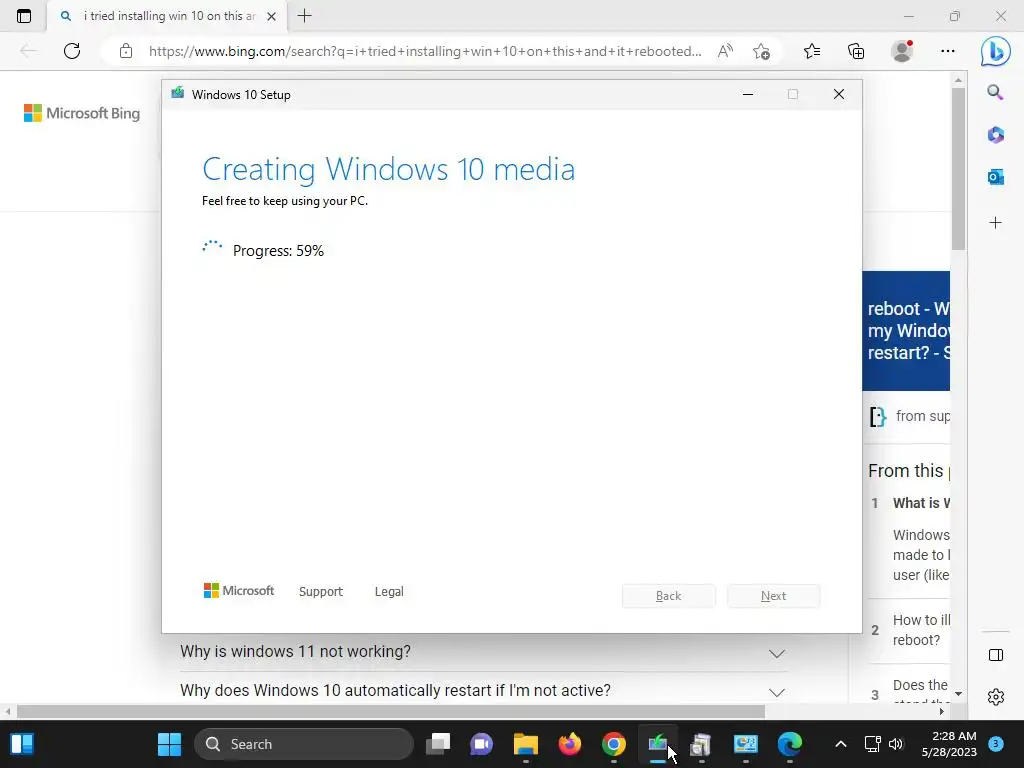Click Legal link in Windows 10 Setup
This screenshot has width=1024, height=768.
(389, 592)
